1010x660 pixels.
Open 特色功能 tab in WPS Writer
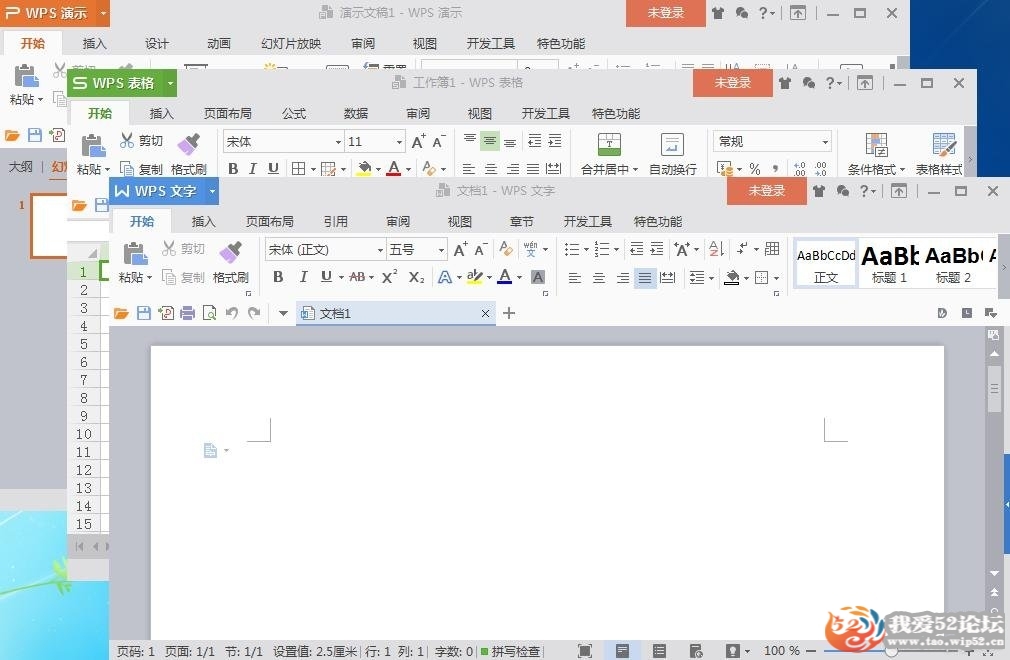658,222
